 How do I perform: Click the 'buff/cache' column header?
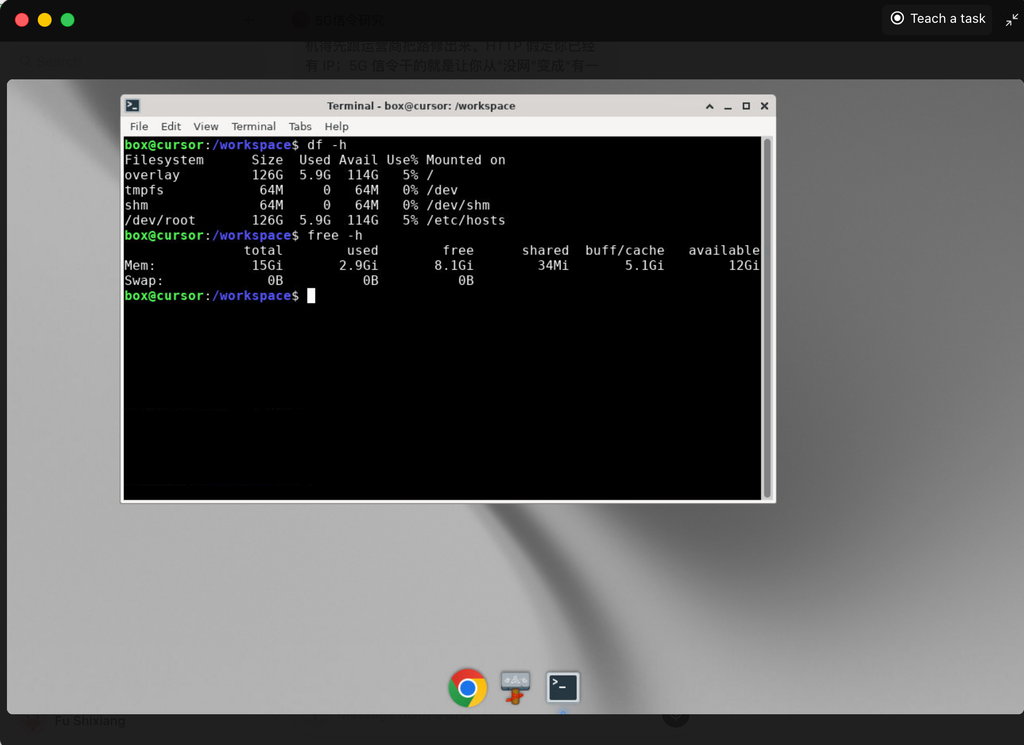click(x=625, y=250)
